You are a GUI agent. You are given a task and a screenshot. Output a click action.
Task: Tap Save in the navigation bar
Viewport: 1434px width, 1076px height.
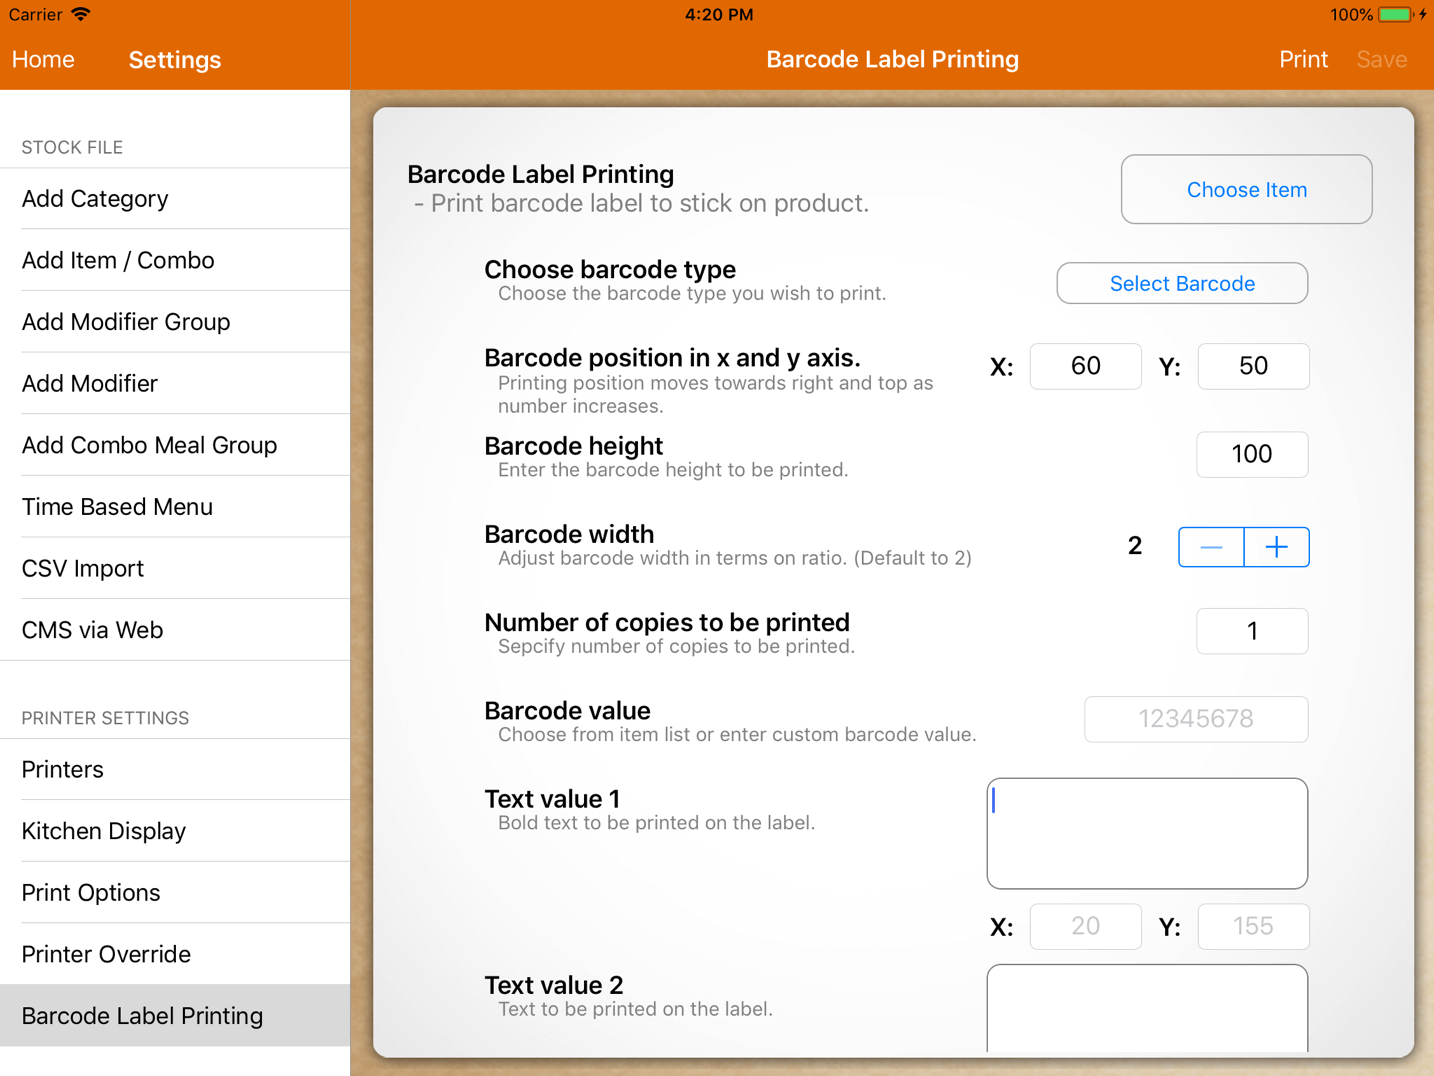[x=1381, y=60]
